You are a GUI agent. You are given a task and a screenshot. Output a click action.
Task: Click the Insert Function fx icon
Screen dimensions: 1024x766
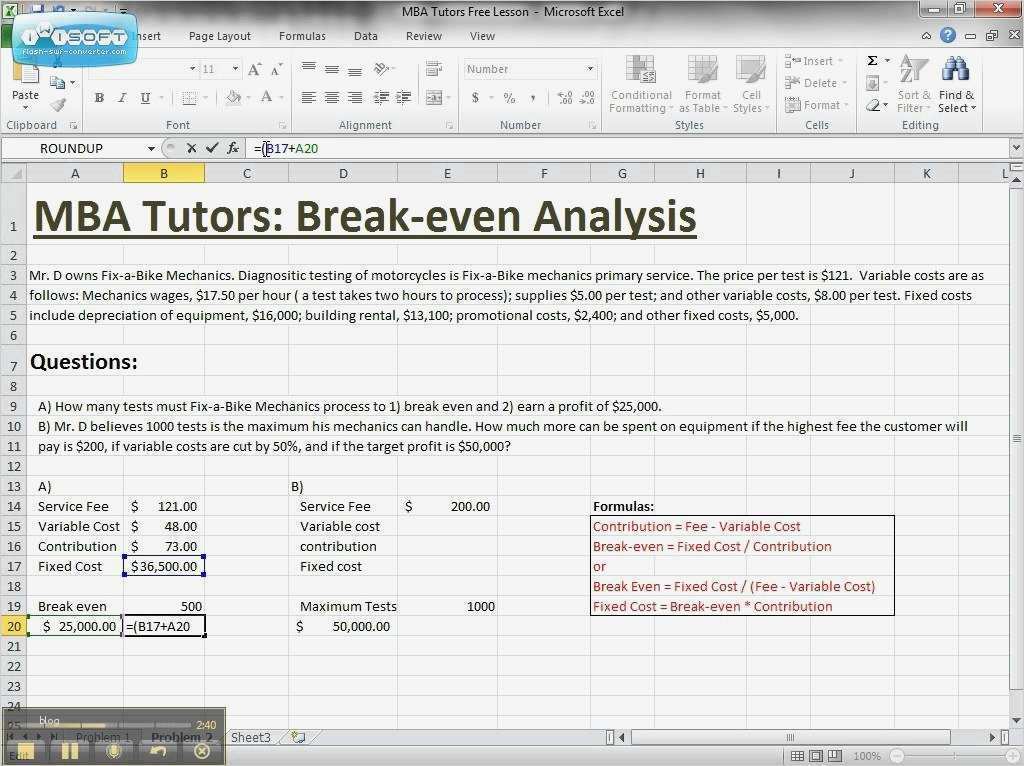[233, 148]
